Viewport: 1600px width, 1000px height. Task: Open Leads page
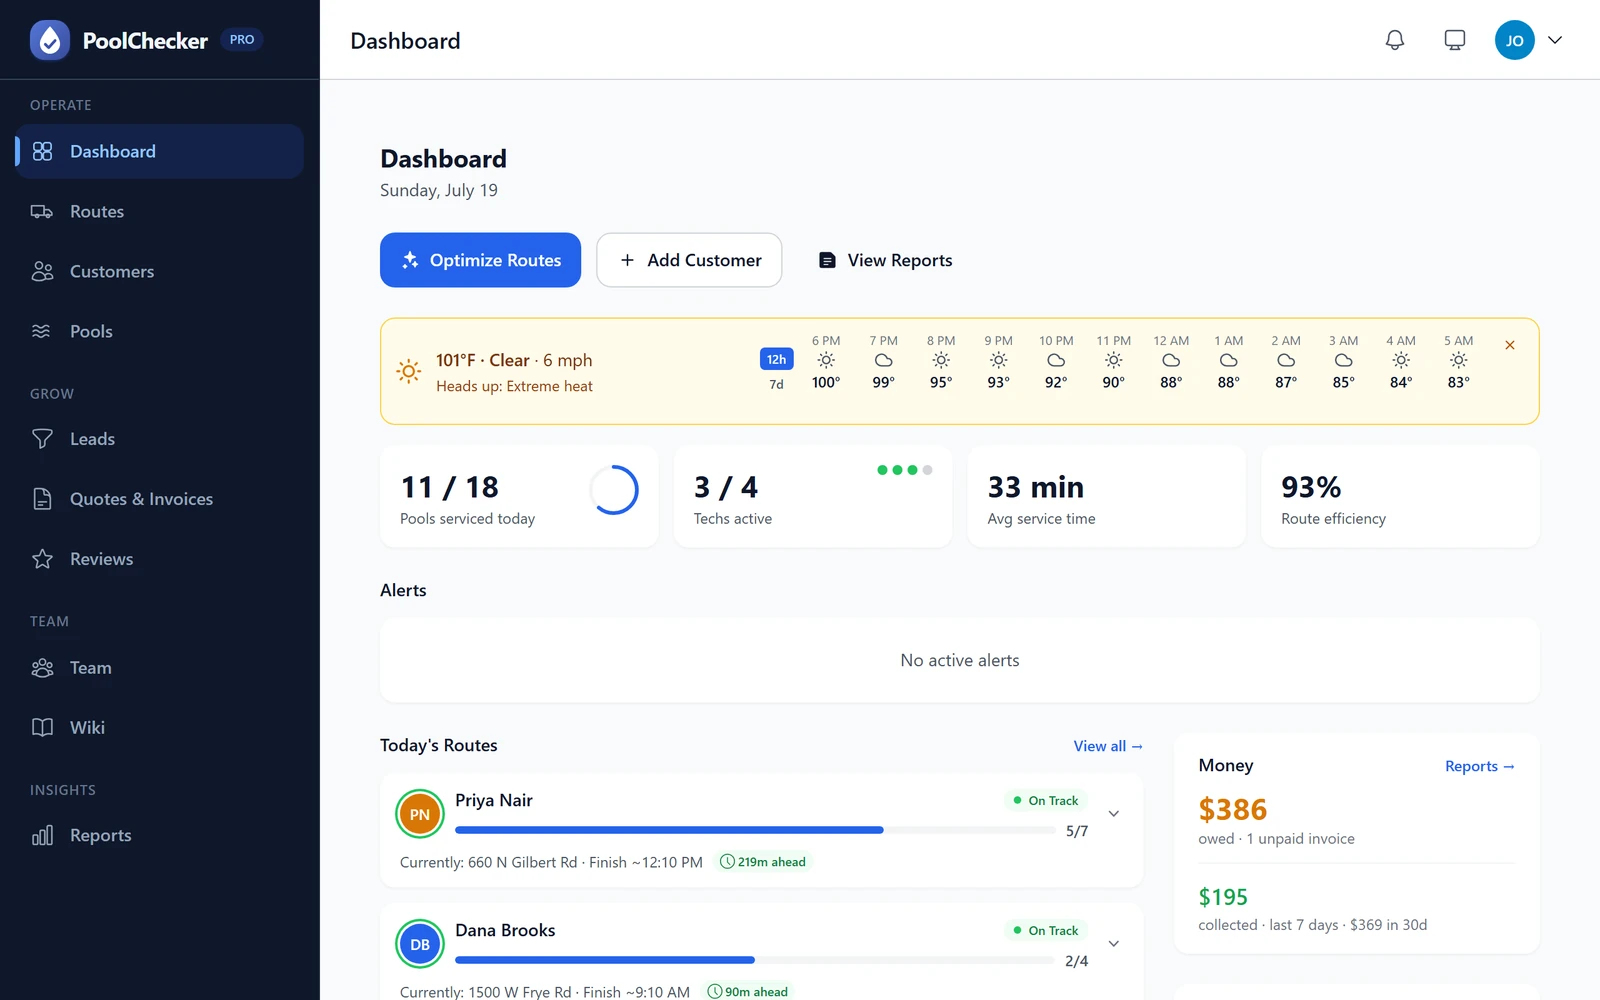pyautogui.click(x=159, y=439)
